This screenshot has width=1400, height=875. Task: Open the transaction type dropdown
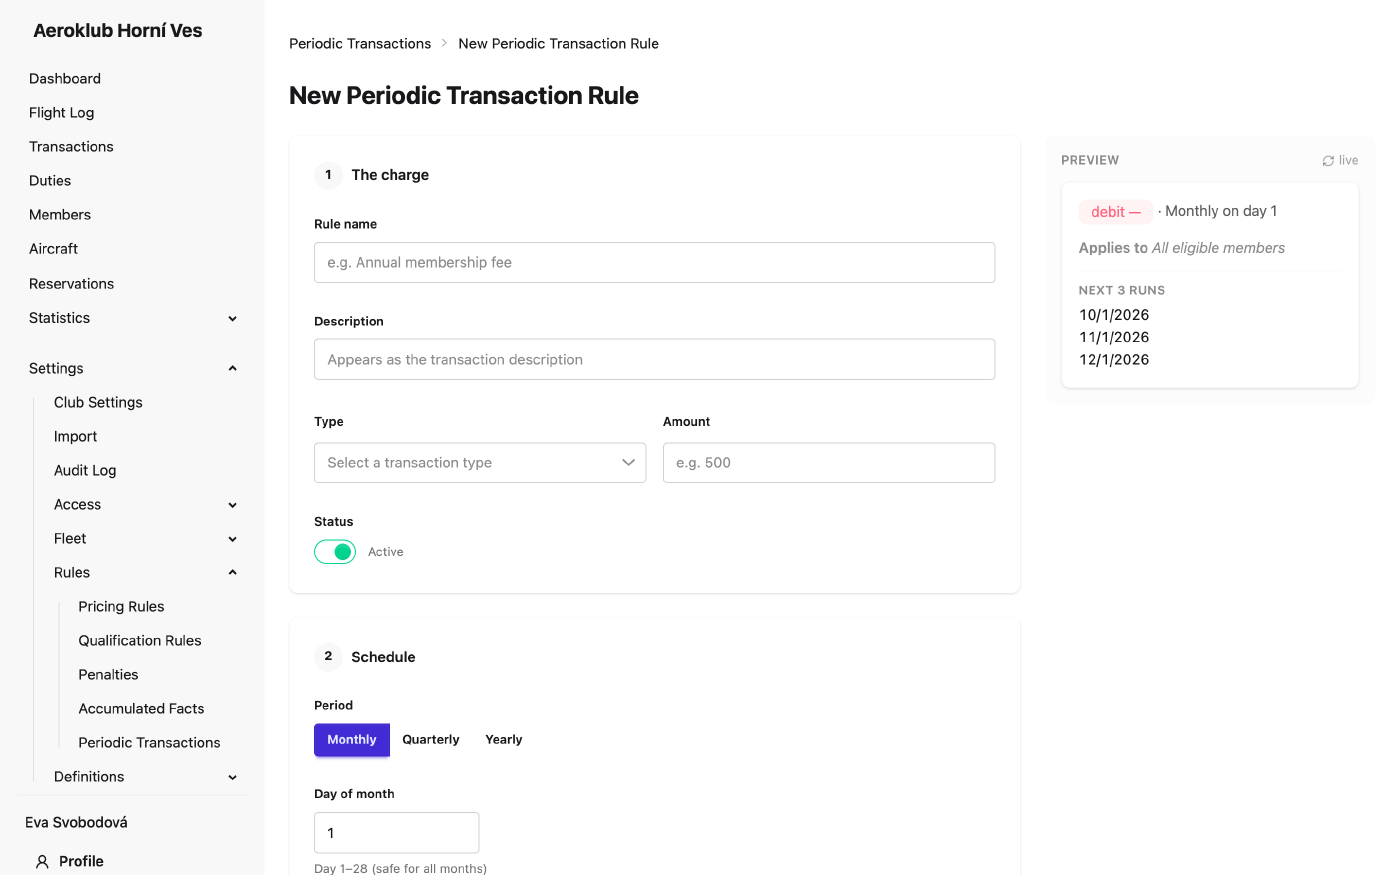480,463
